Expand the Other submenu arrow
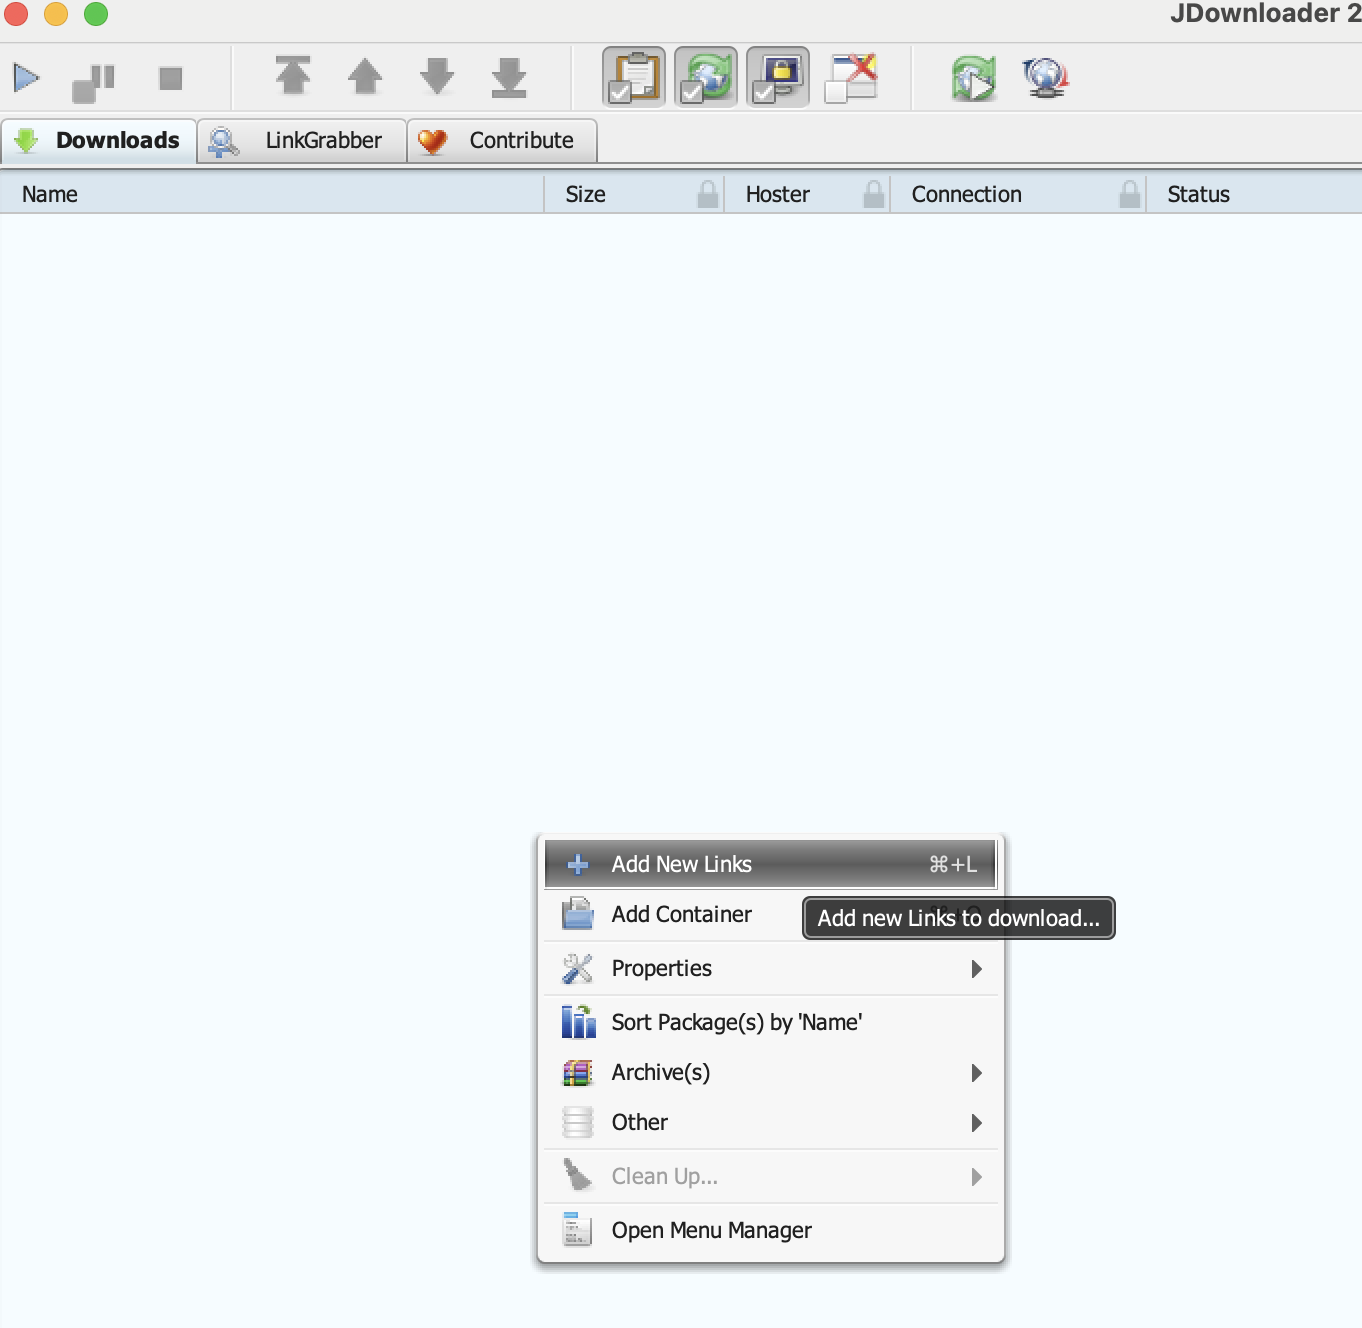This screenshot has height=1328, width=1362. coord(977,1122)
